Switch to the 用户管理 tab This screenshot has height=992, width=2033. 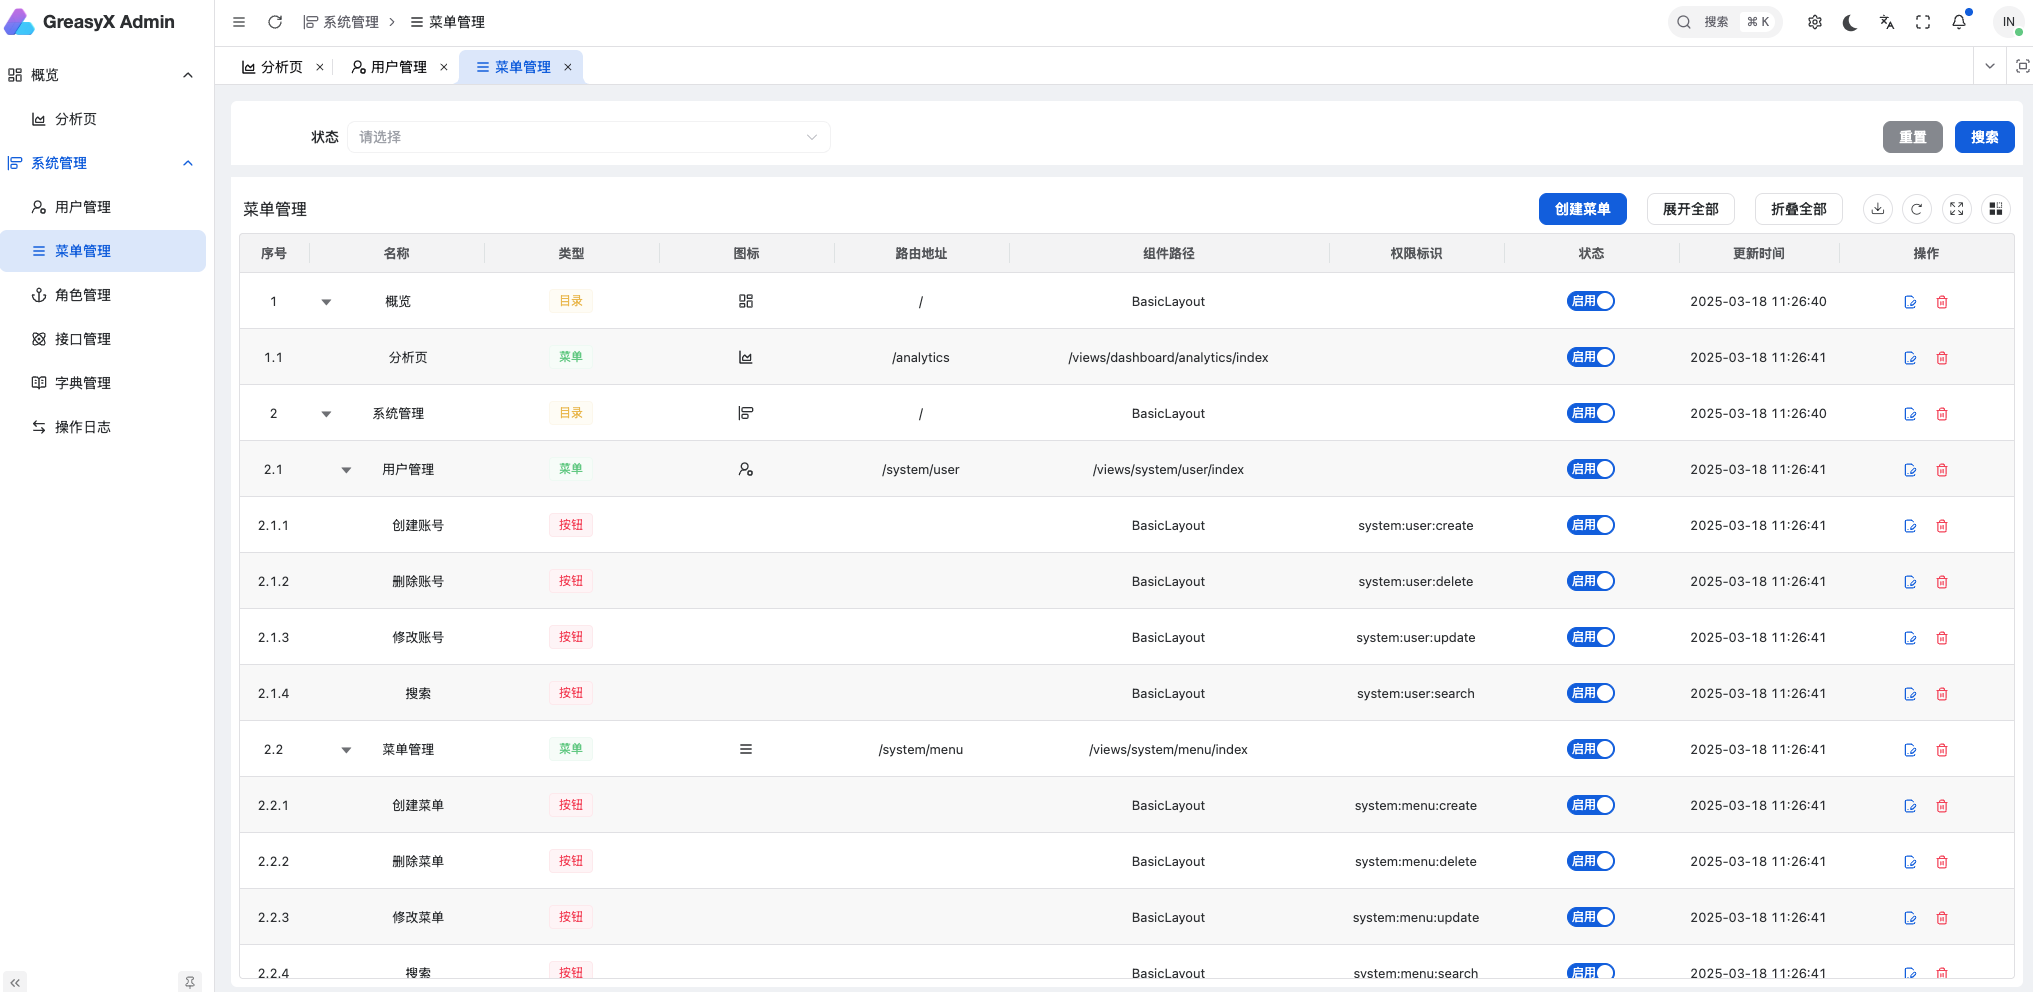pos(390,67)
